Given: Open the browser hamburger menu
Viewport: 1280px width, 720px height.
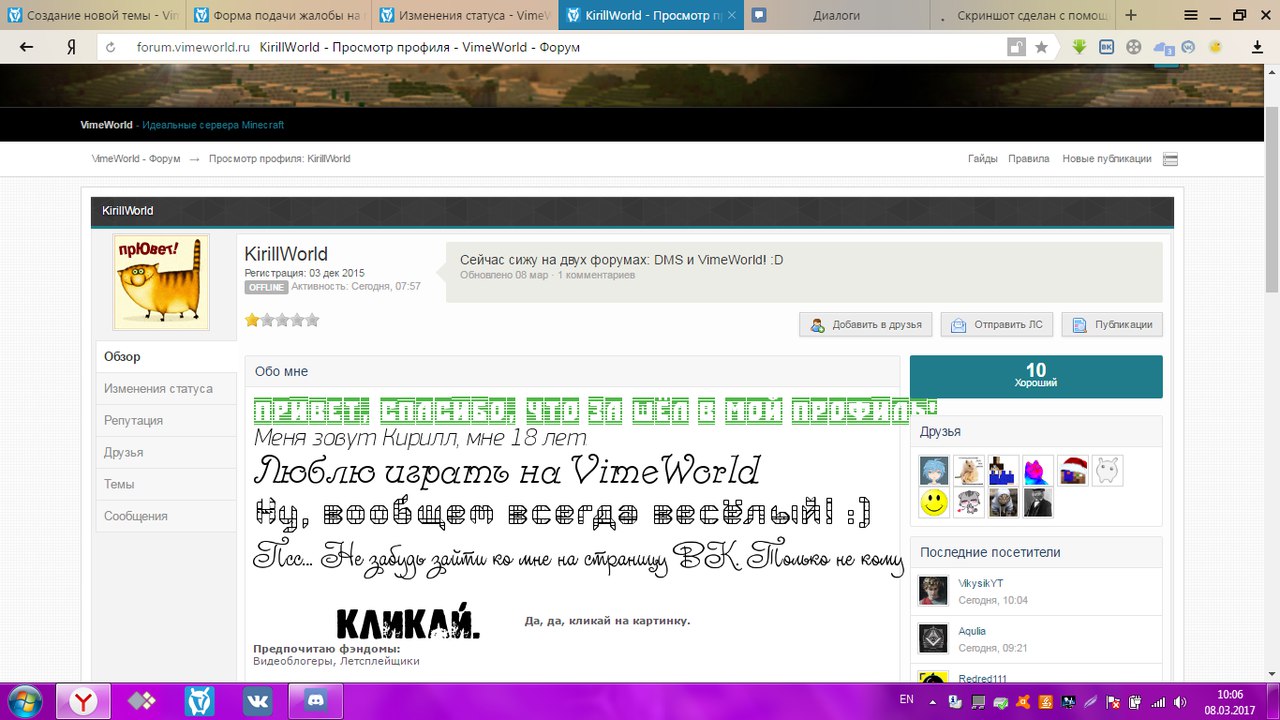Looking at the screenshot, I should pyautogui.click(x=1191, y=15).
